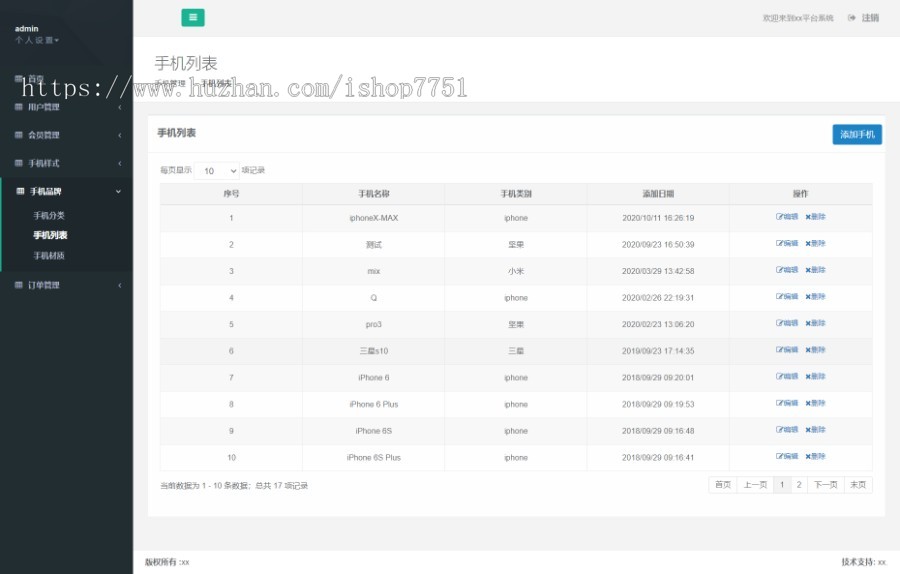Viewport: 900px width, 574px height.
Task: Delete the mix row
Action: 815,270
